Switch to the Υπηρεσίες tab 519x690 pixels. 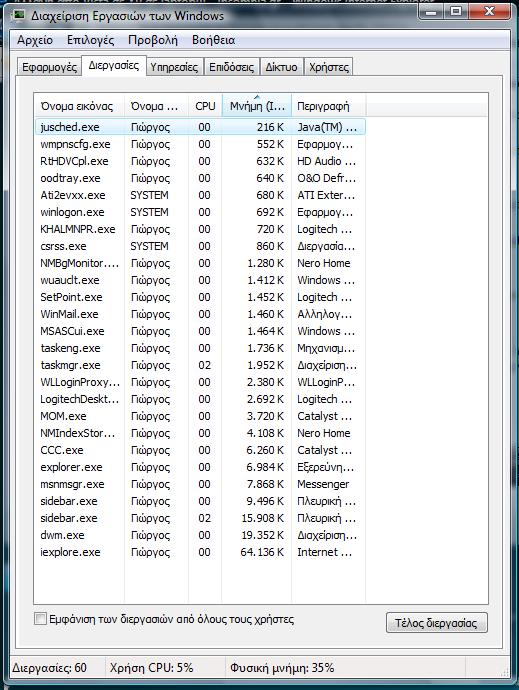174,67
